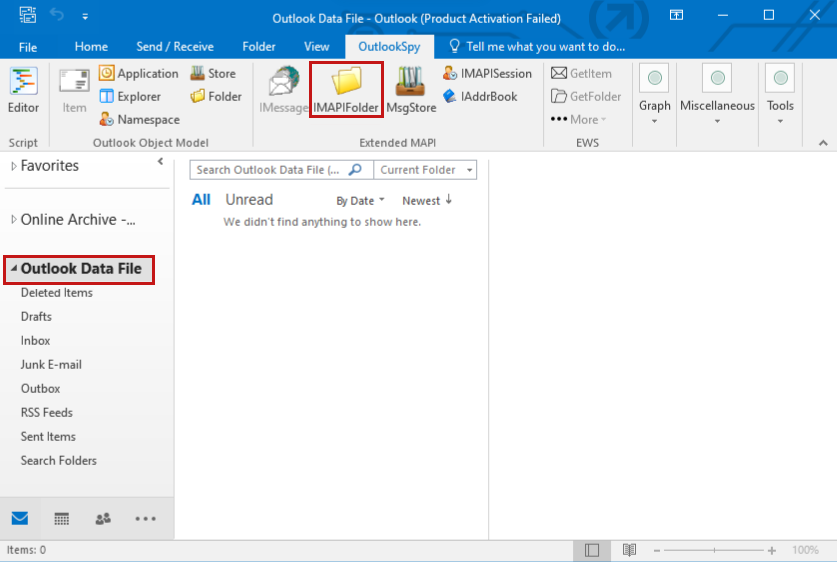Click the EWS GetFolder button
Viewport: 837px width, 562px height.
point(586,97)
